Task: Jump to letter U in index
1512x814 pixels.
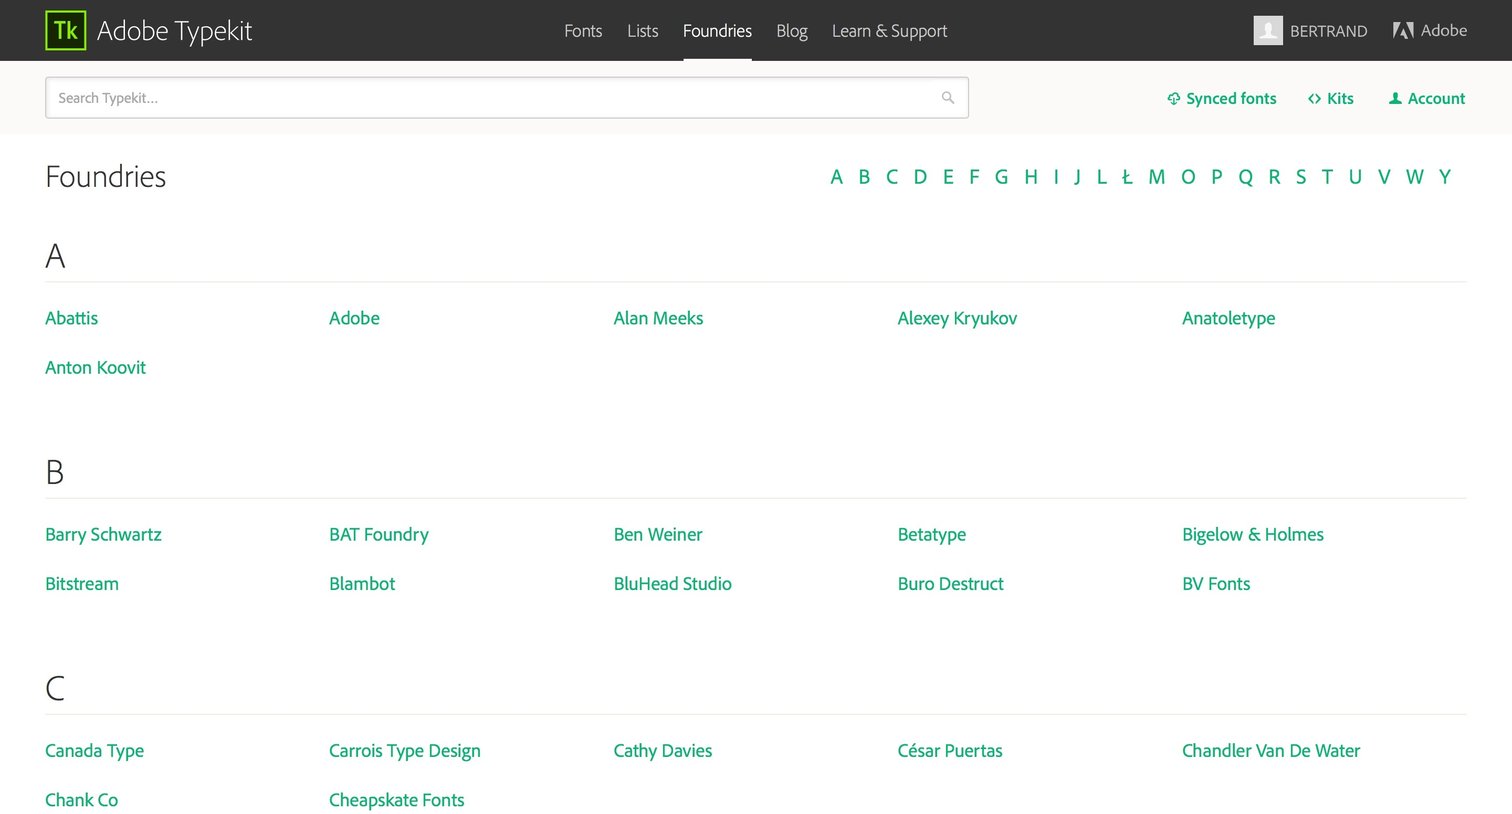Action: 1355,177
